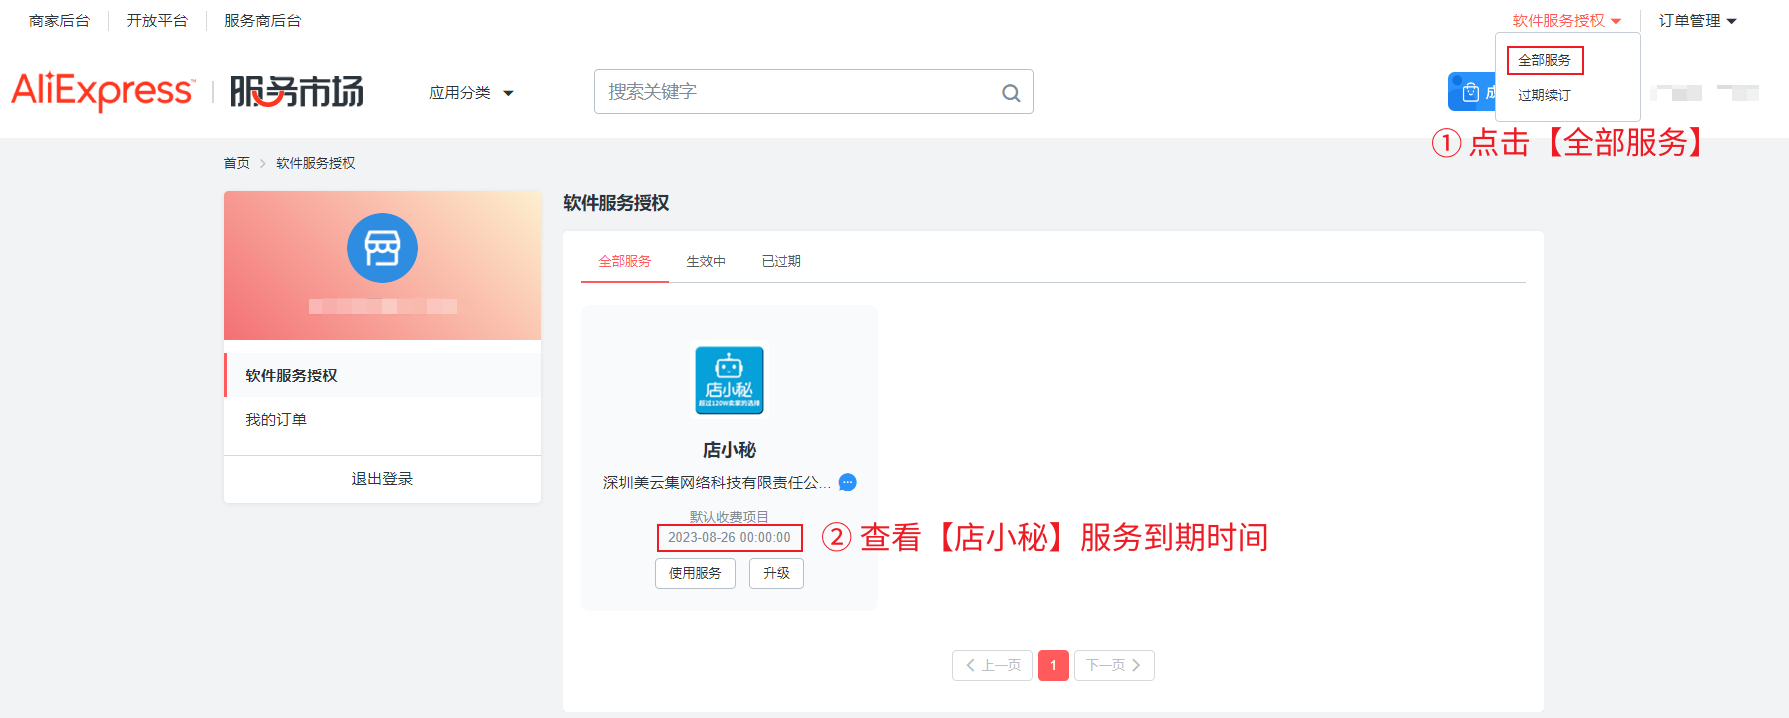Click the 服务市场 logo
Image resolution: width=1789 pixels, height=718 pixels.
click(x=297, y=92)
